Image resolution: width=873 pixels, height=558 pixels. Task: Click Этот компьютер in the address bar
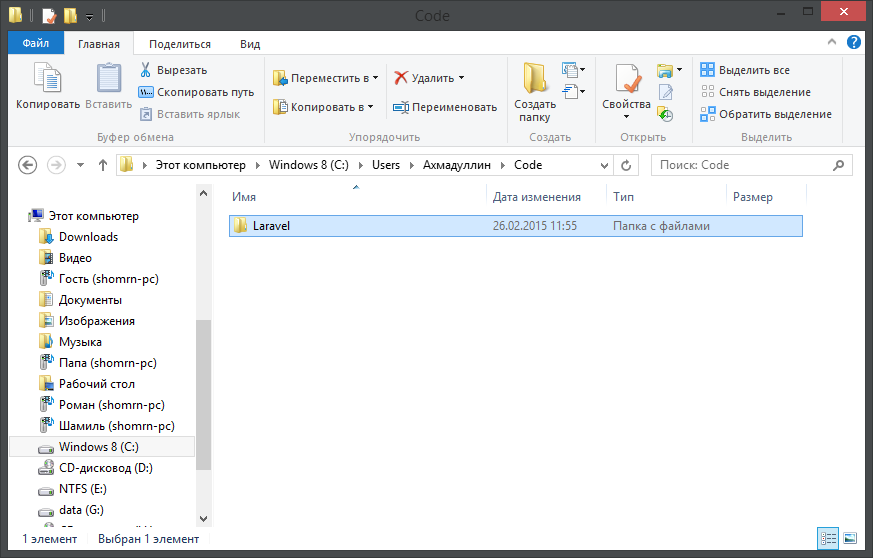200,165
